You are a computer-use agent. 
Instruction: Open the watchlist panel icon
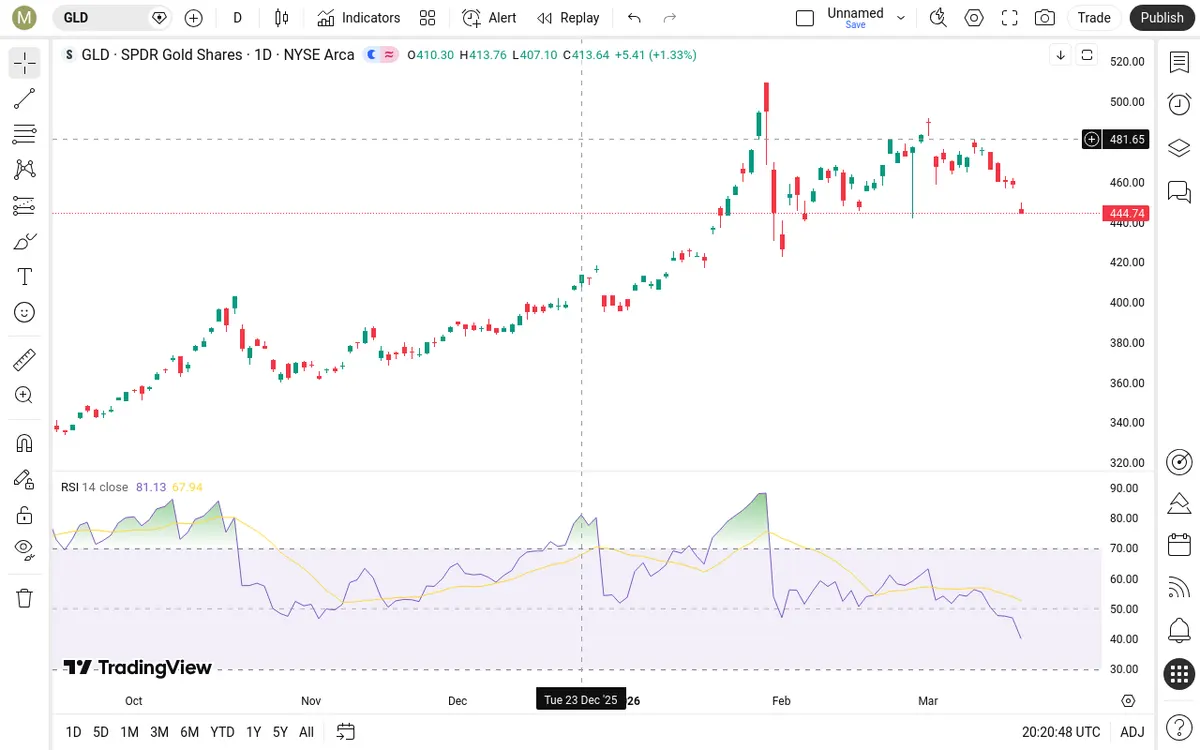1179,63
